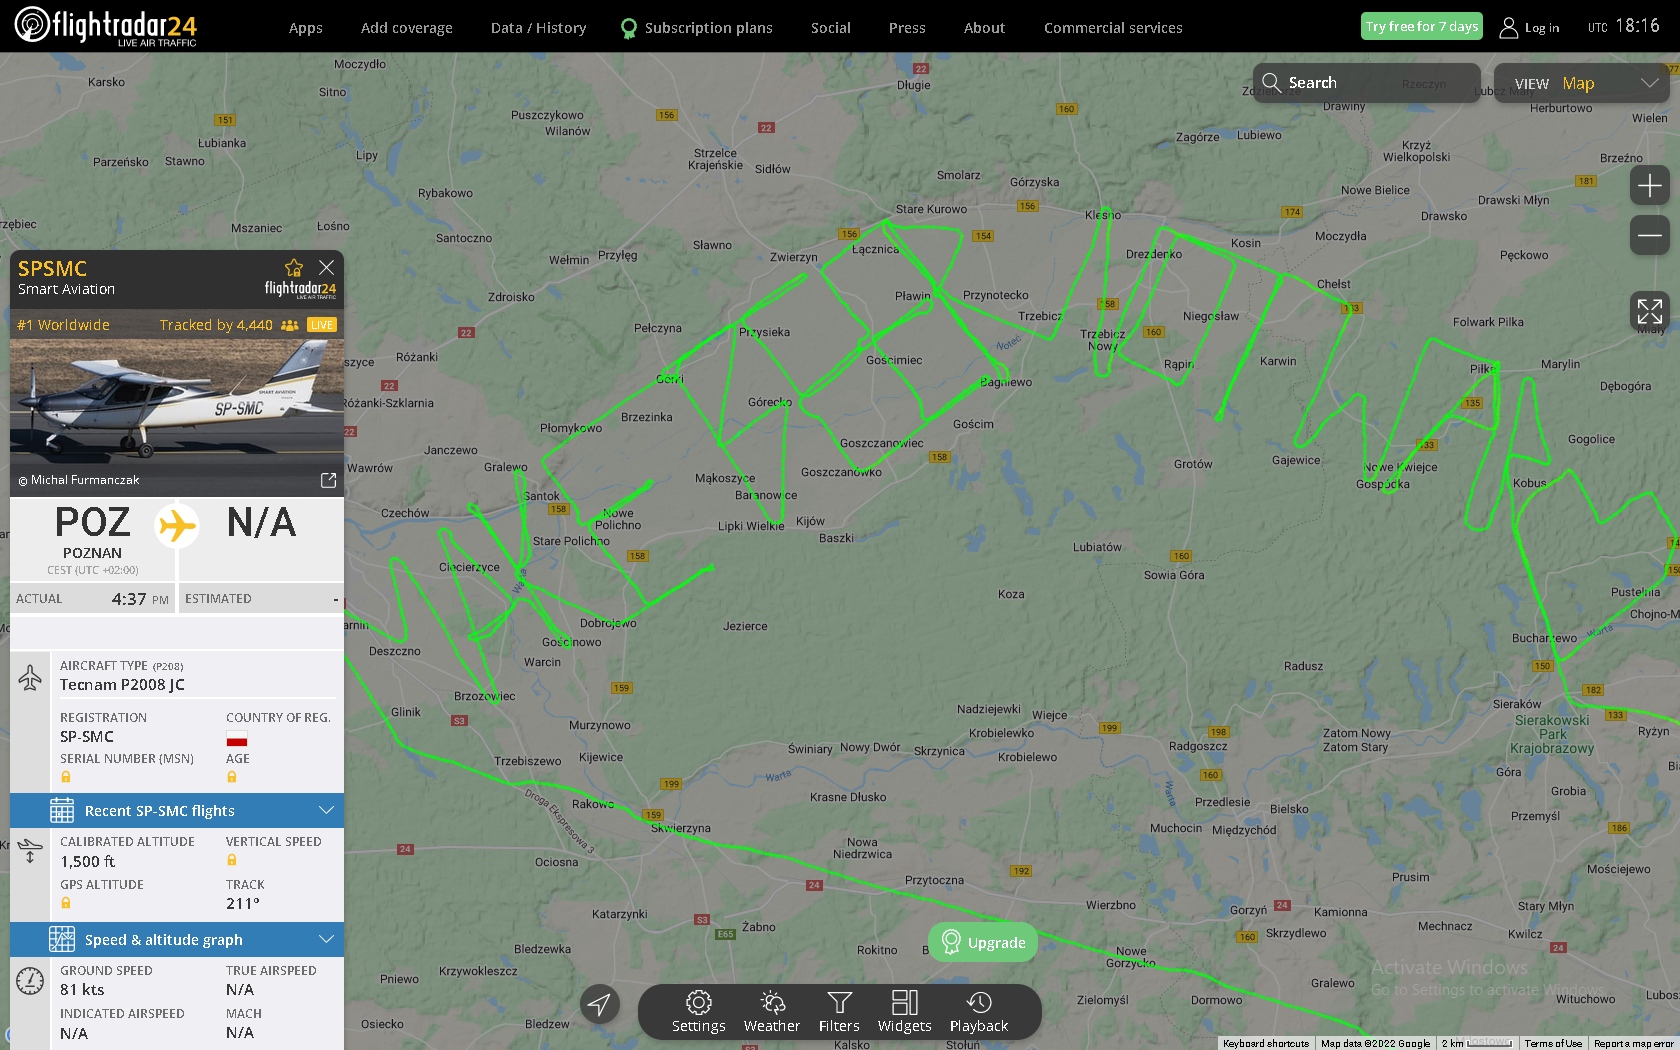Open the Filters funnel tool

[839, 1010]
